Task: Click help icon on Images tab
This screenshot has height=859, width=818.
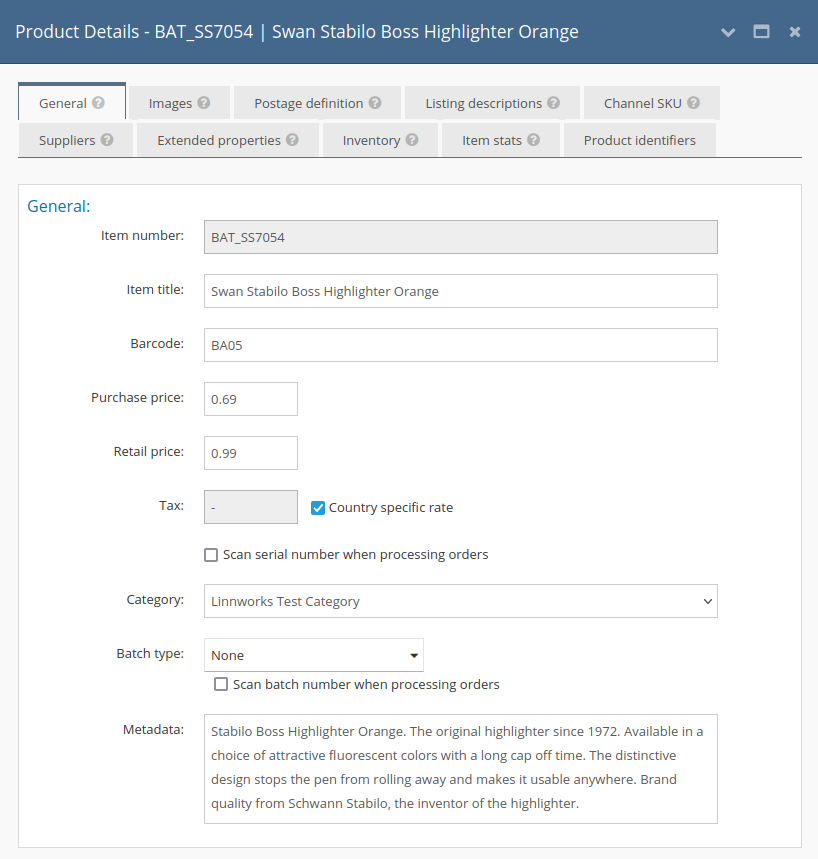Action: coord(204,103)
